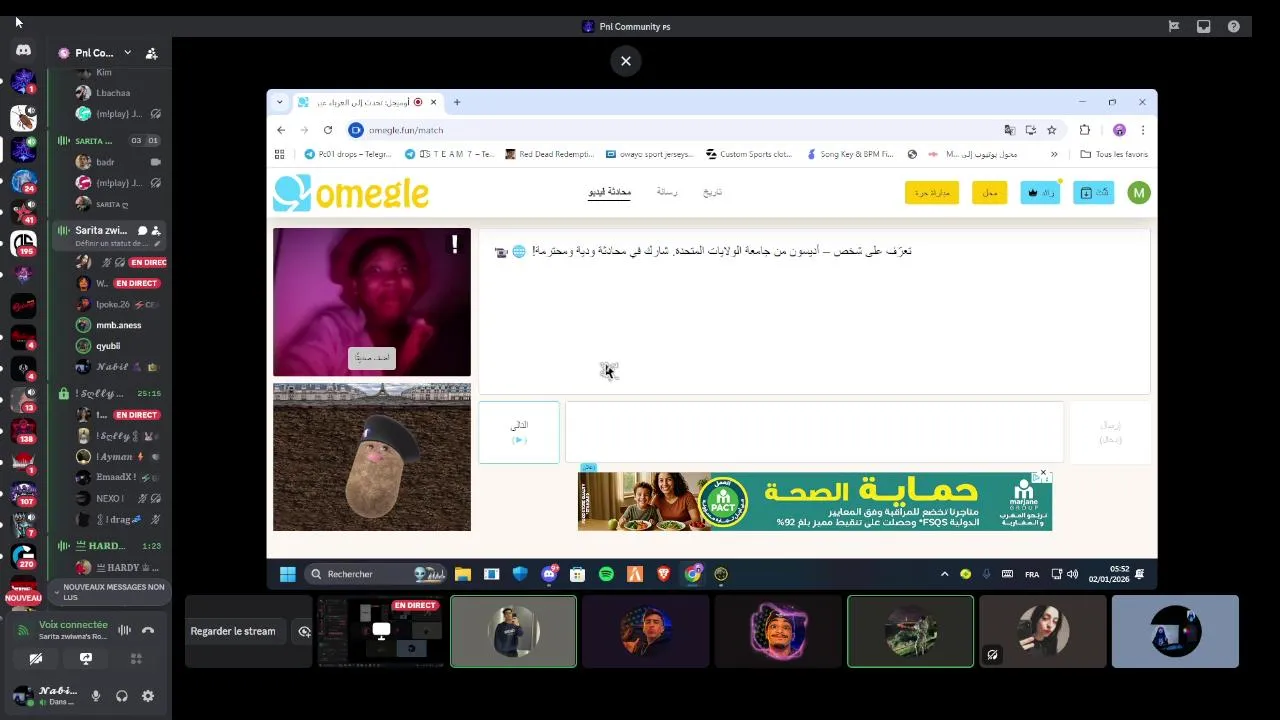This screenshot has height=720, width=1280.
Task: Click green M profile avatar on omegle
Action: [1138, 193]
